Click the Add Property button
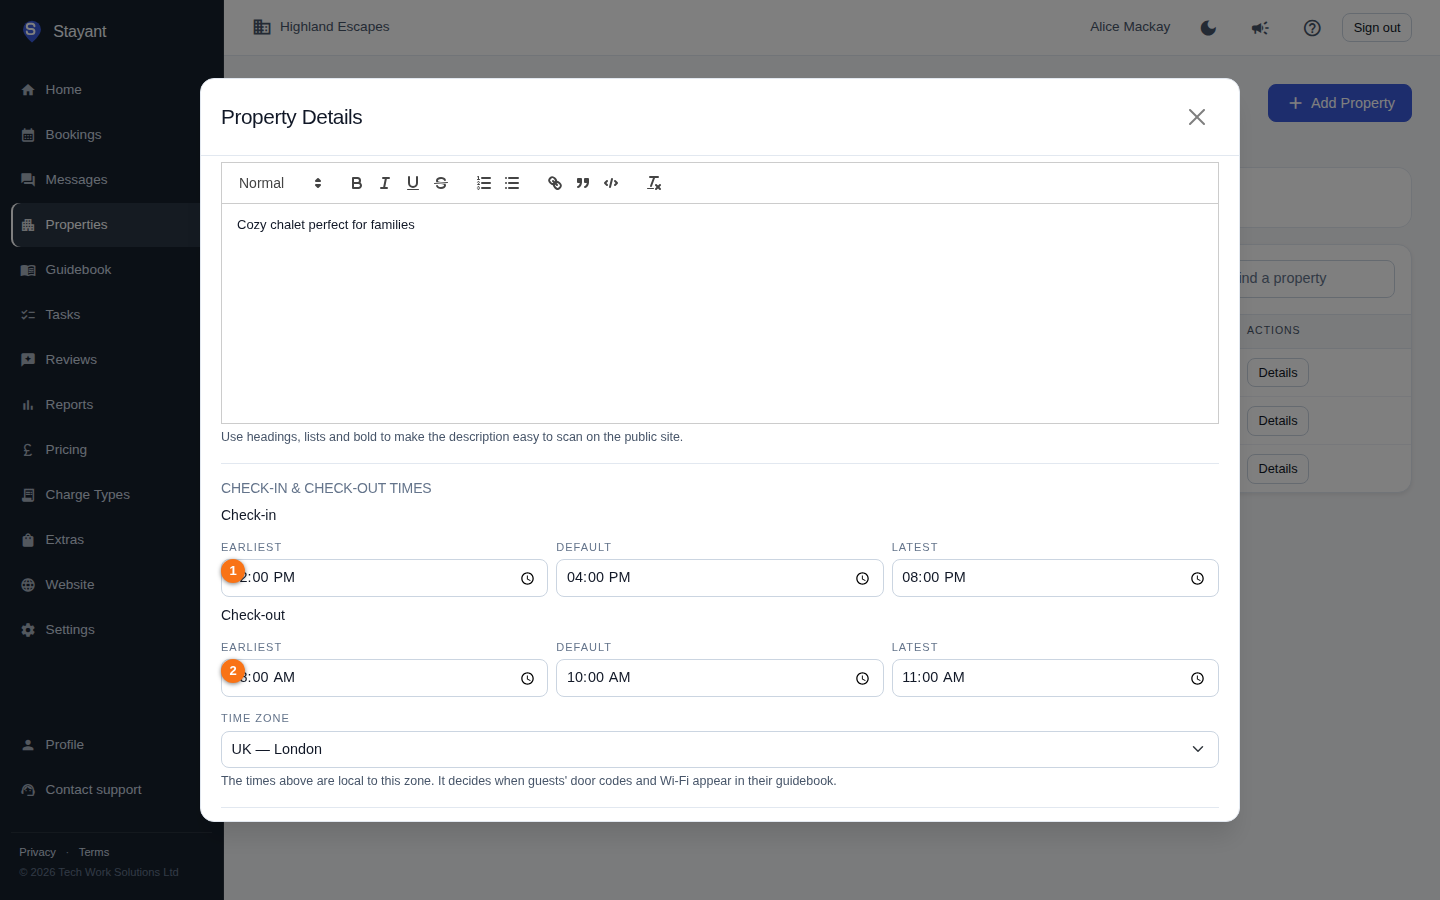The image size is (1440, 900). tap(1340, 103)
